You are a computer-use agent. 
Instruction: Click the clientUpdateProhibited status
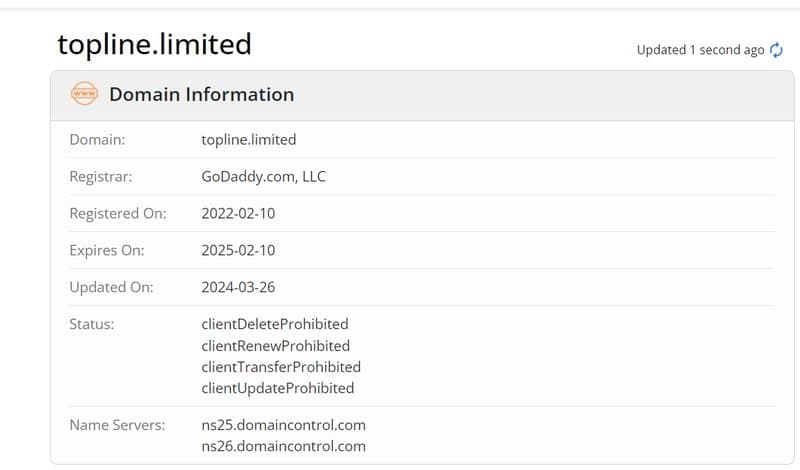coord(278,388)
